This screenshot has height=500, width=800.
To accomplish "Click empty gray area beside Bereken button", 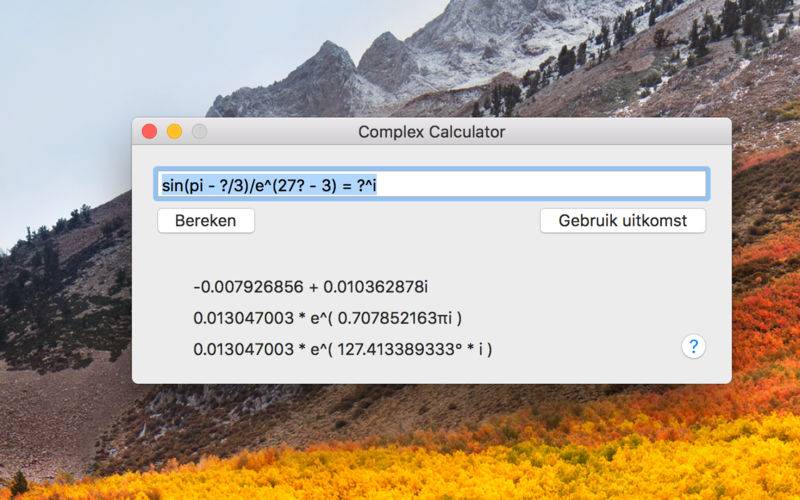I will click(397, 221).
